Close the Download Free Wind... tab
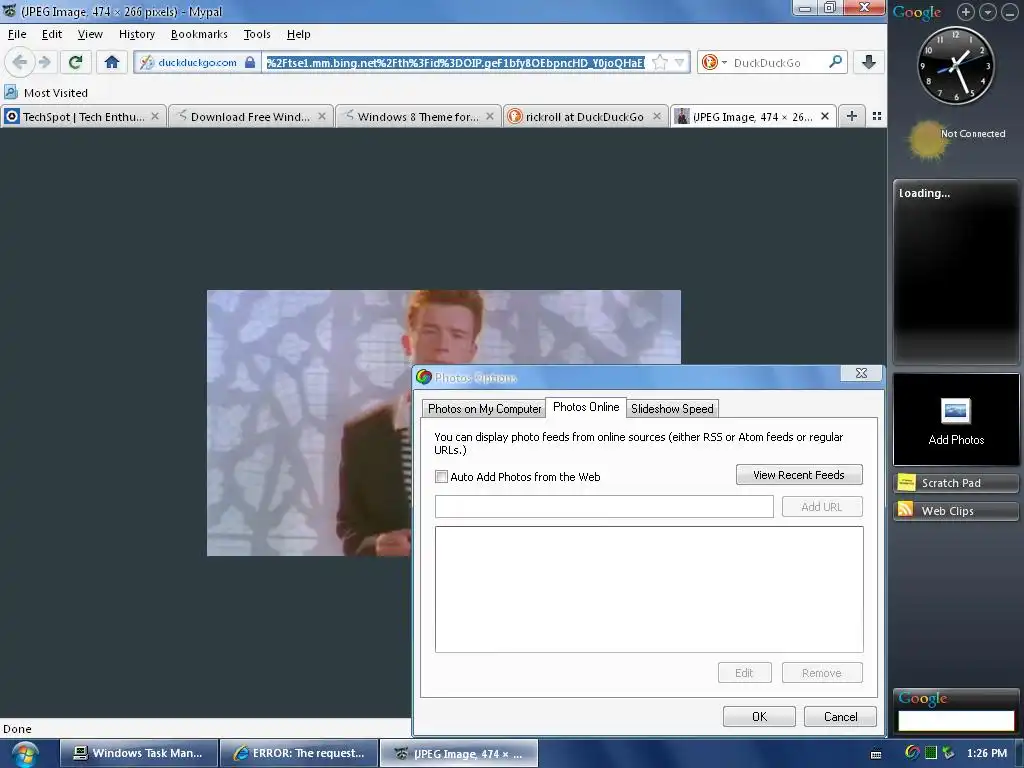 point(322,116)
